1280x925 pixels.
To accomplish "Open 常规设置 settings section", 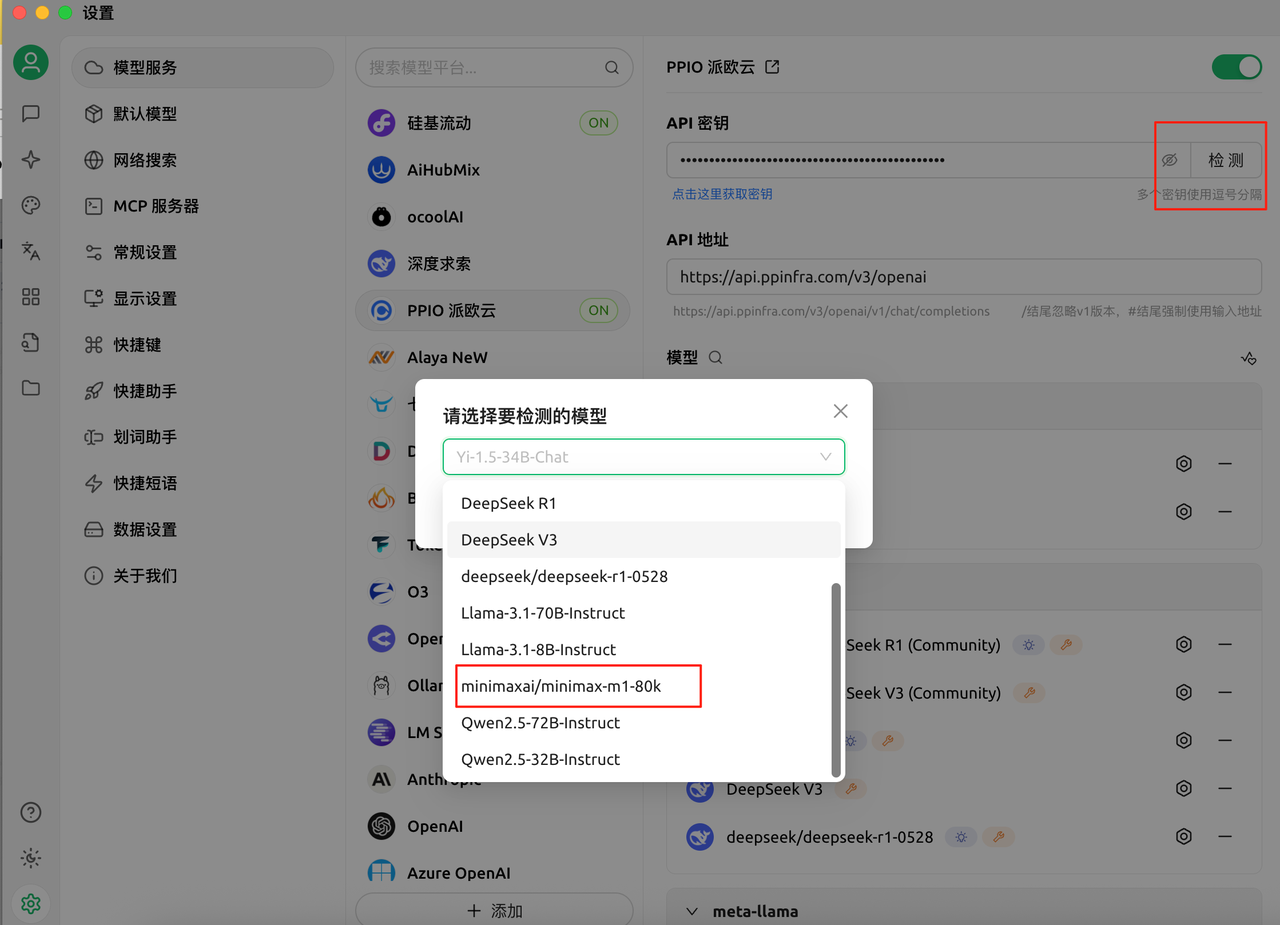I will (x=203, y=252).
